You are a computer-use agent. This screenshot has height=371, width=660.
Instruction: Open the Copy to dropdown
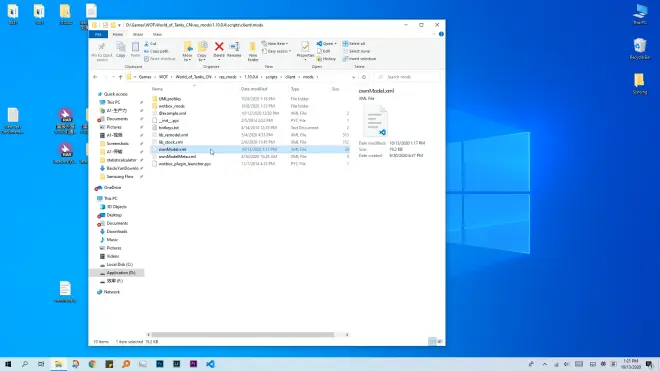point(202,57)
